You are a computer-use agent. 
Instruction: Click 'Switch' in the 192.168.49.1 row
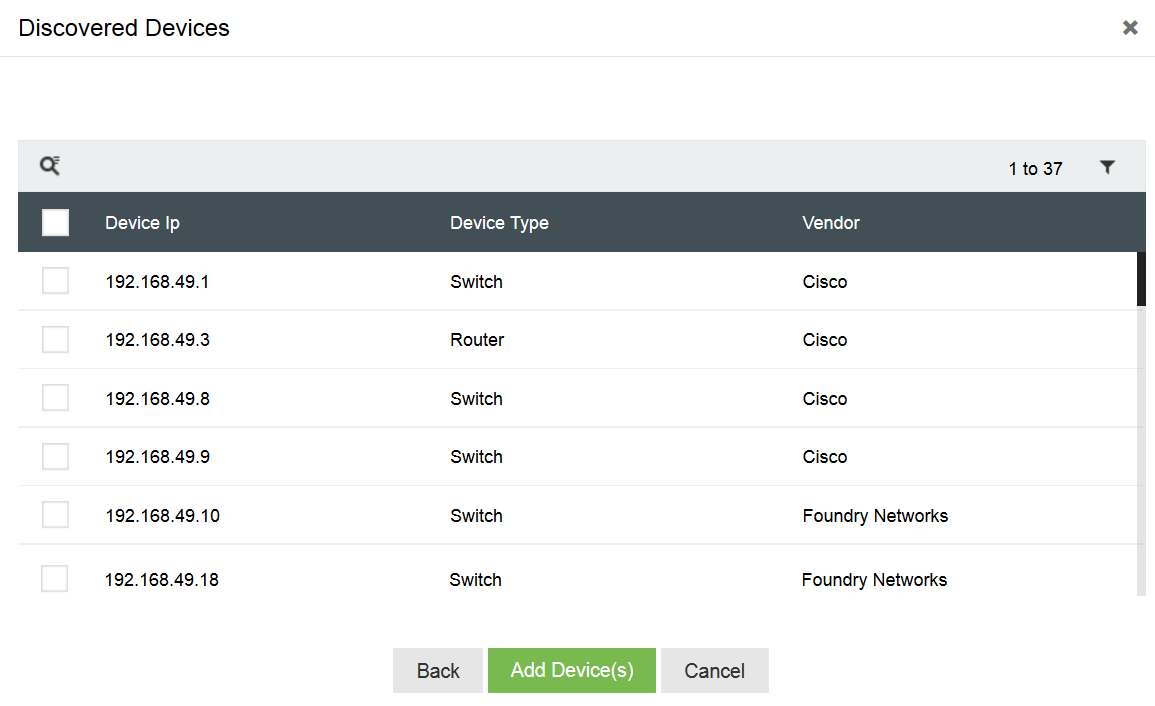[477, 282]
